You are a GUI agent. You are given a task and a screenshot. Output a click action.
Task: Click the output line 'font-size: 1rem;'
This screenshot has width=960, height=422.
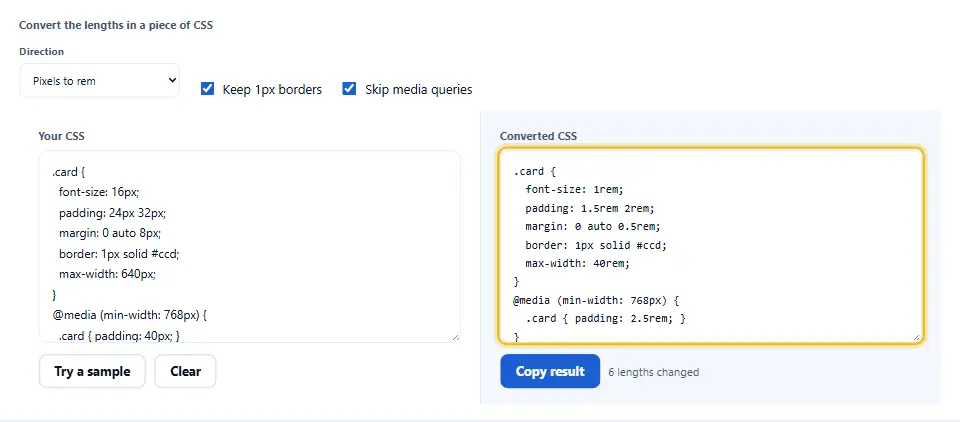pyautogui.click(x=574, y=189)
